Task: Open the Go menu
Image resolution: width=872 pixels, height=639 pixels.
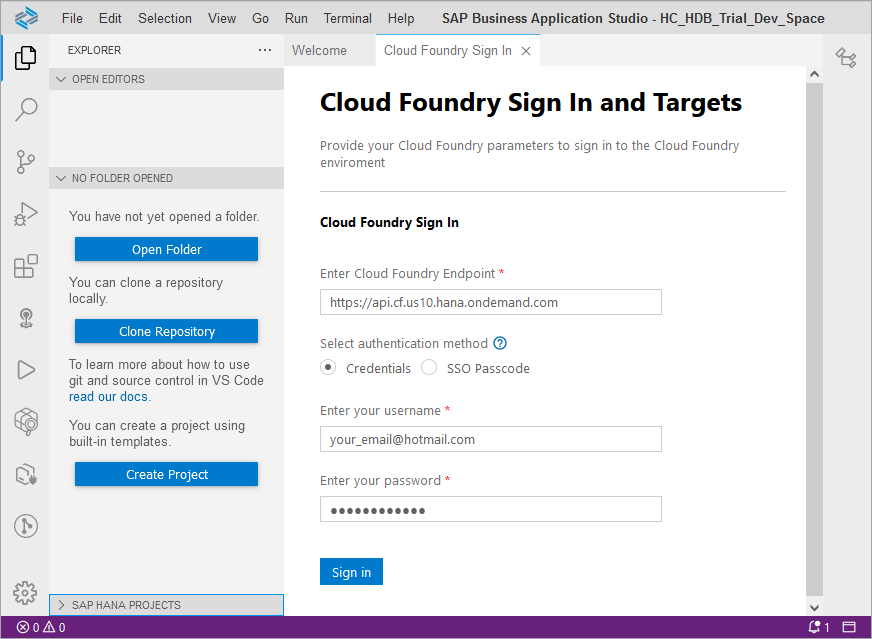Action: coord(260,18)
